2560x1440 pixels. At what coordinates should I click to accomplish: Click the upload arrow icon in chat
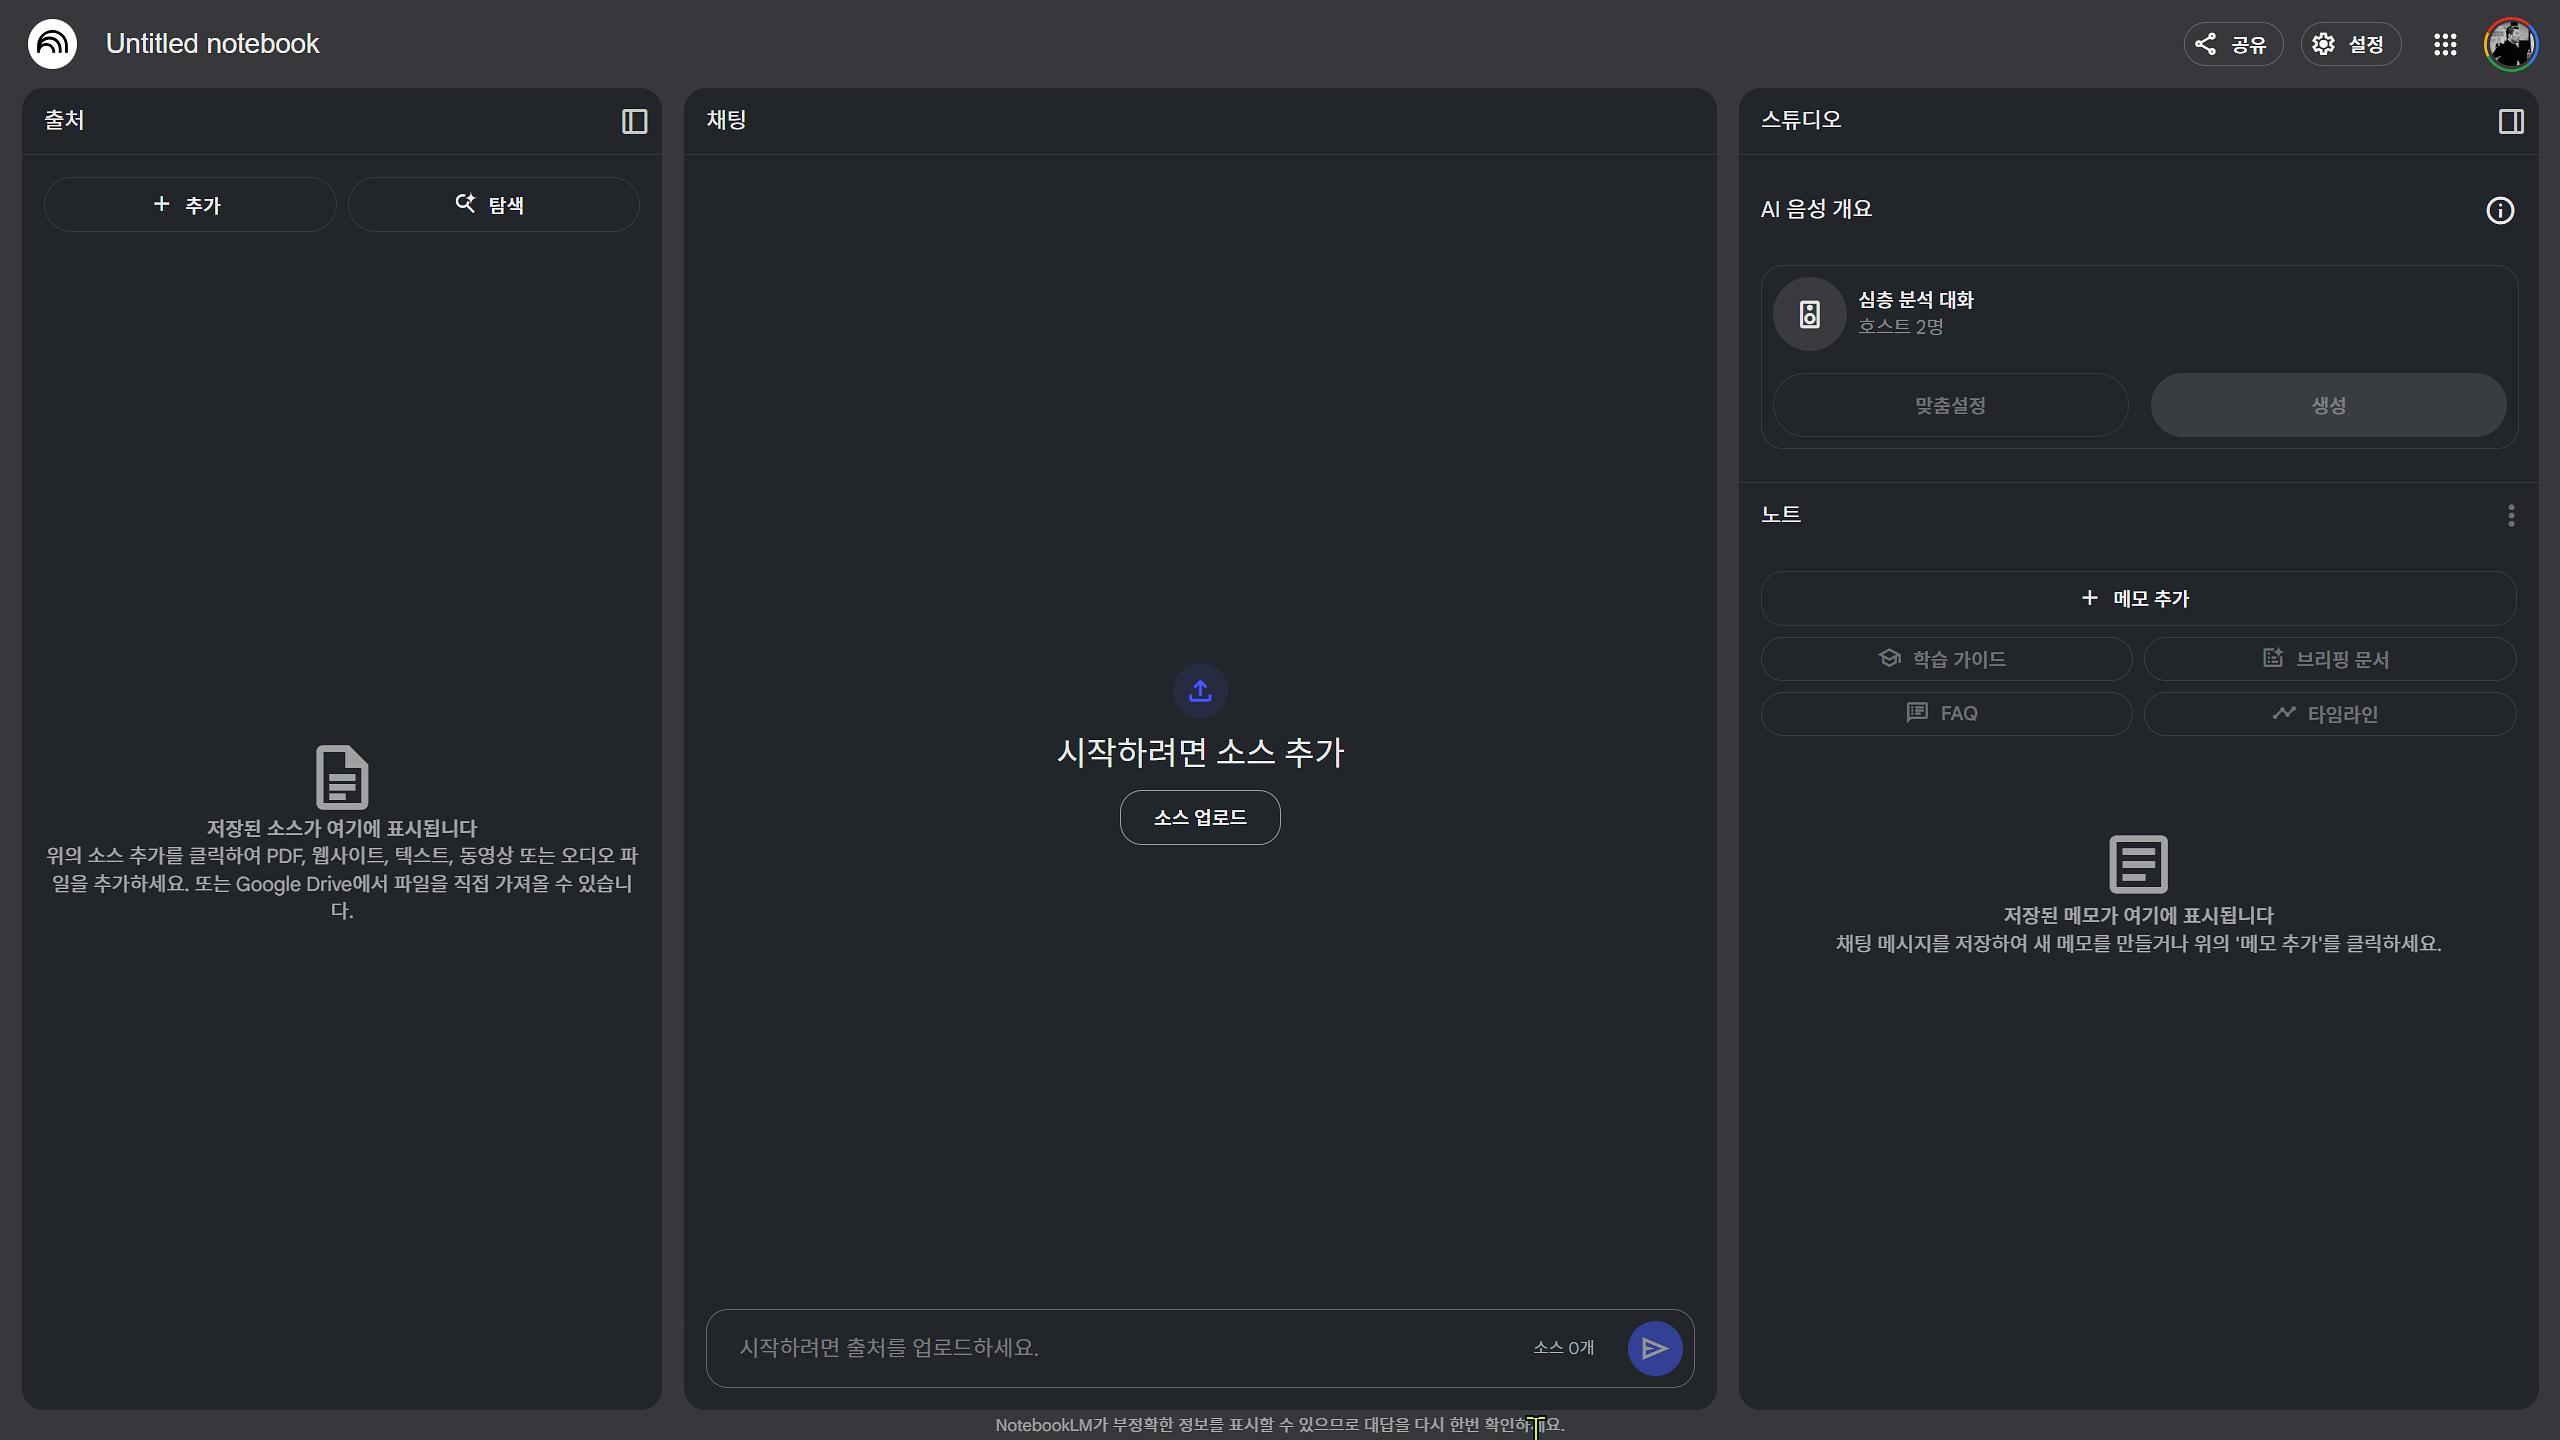[1200, 690]
